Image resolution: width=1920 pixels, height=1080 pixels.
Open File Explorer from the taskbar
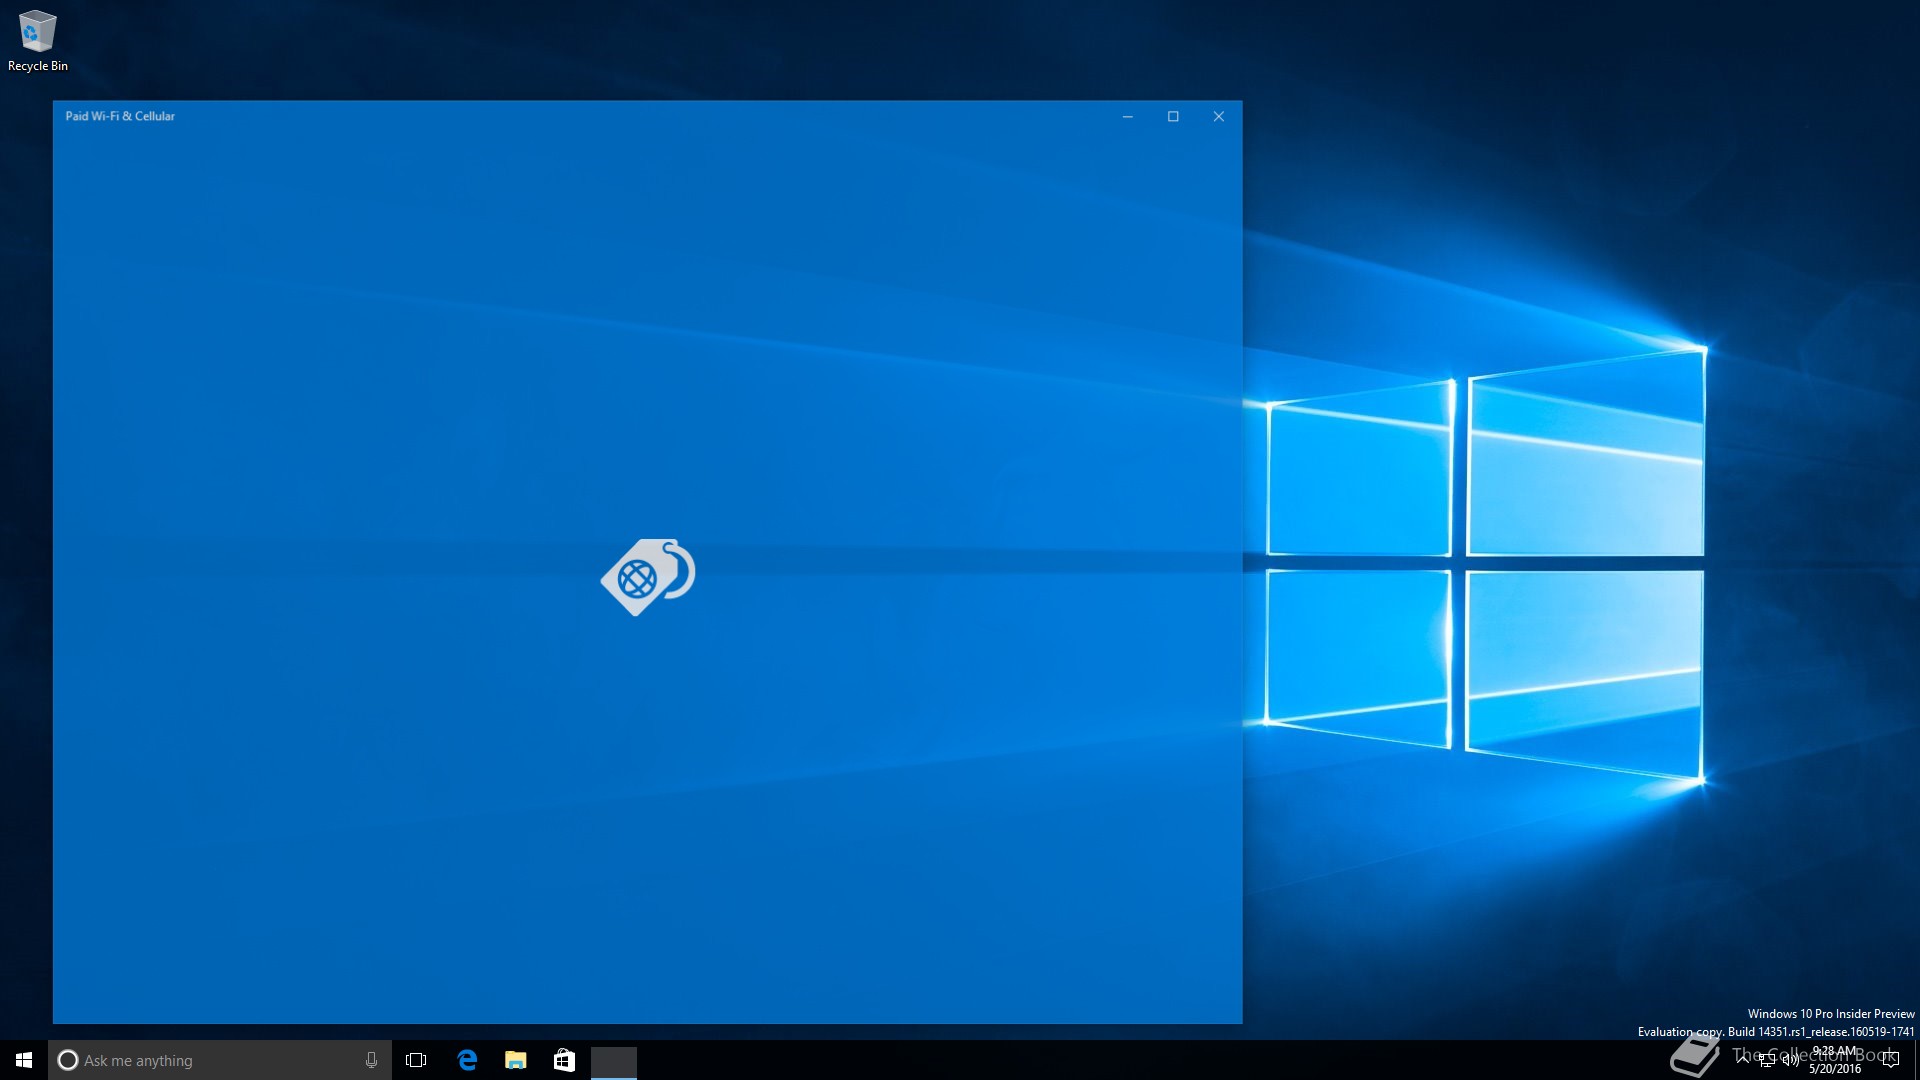(x=515, y=1060)
